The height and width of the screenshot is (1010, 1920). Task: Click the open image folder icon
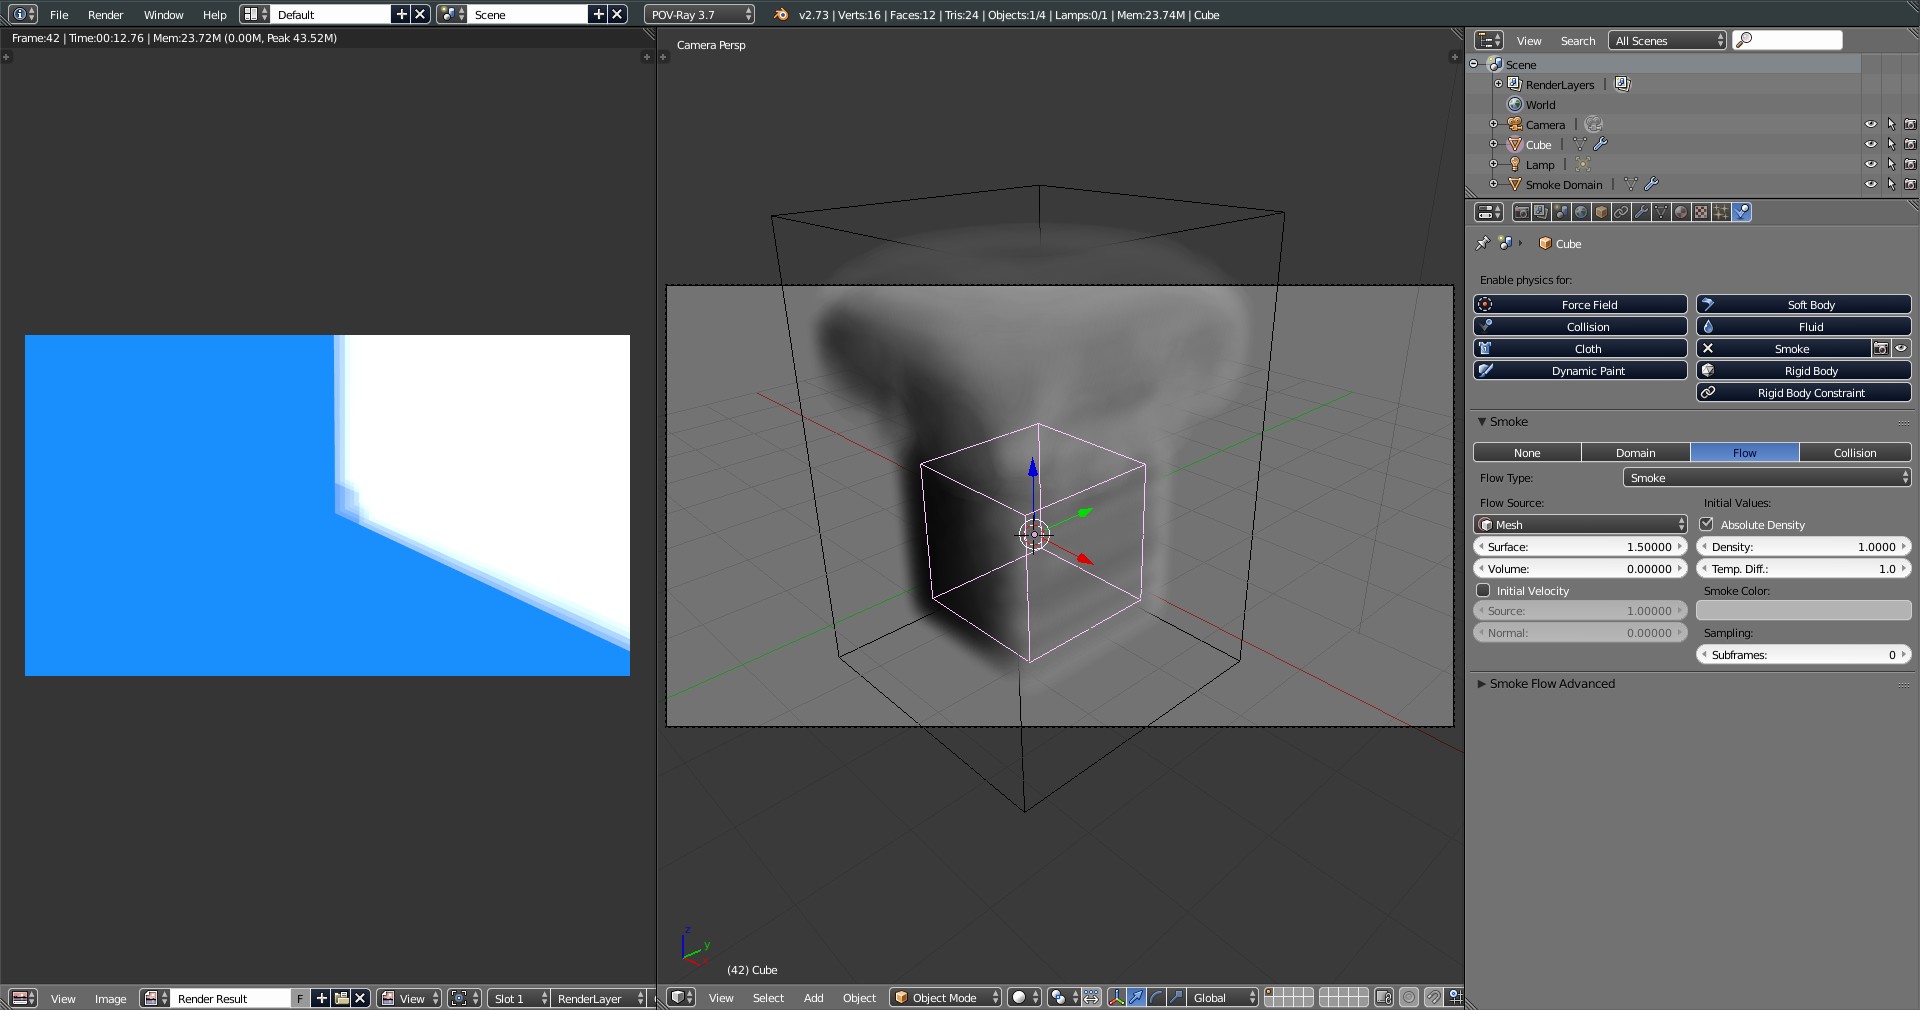(x=341, y=998)
